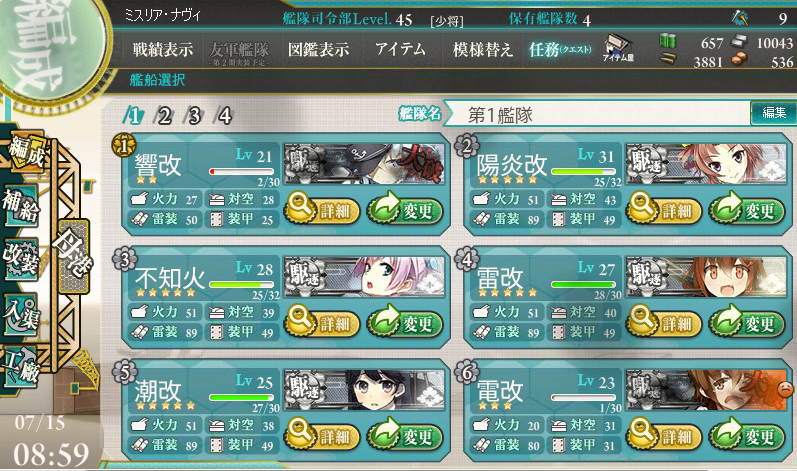Select fleet number 4 tab
Viewport: 797px width, 471px height.
(x=224, y=116)
